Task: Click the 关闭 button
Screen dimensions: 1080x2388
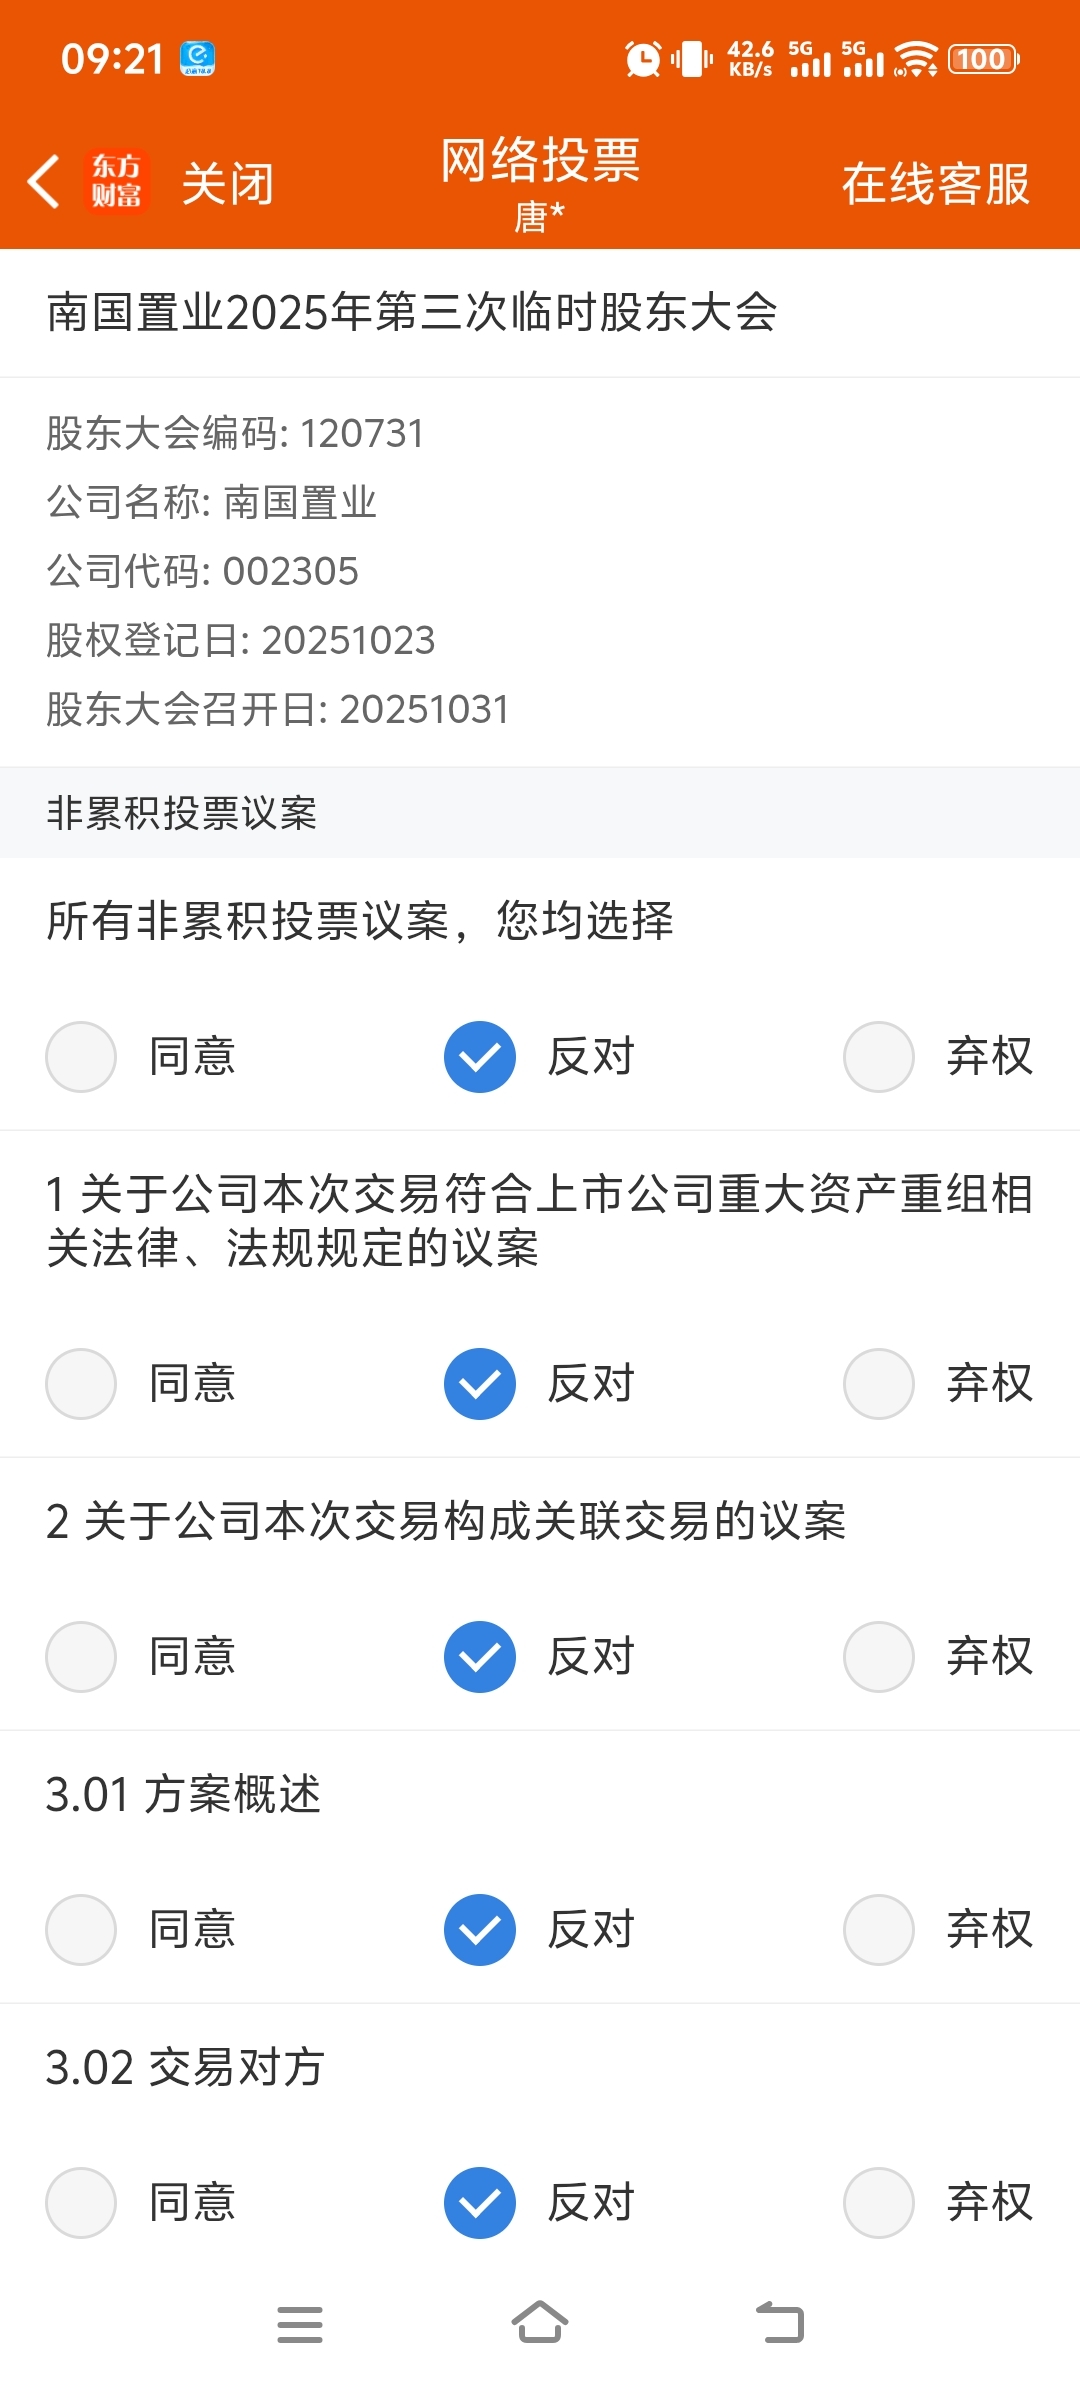Action: coord(228,184)
